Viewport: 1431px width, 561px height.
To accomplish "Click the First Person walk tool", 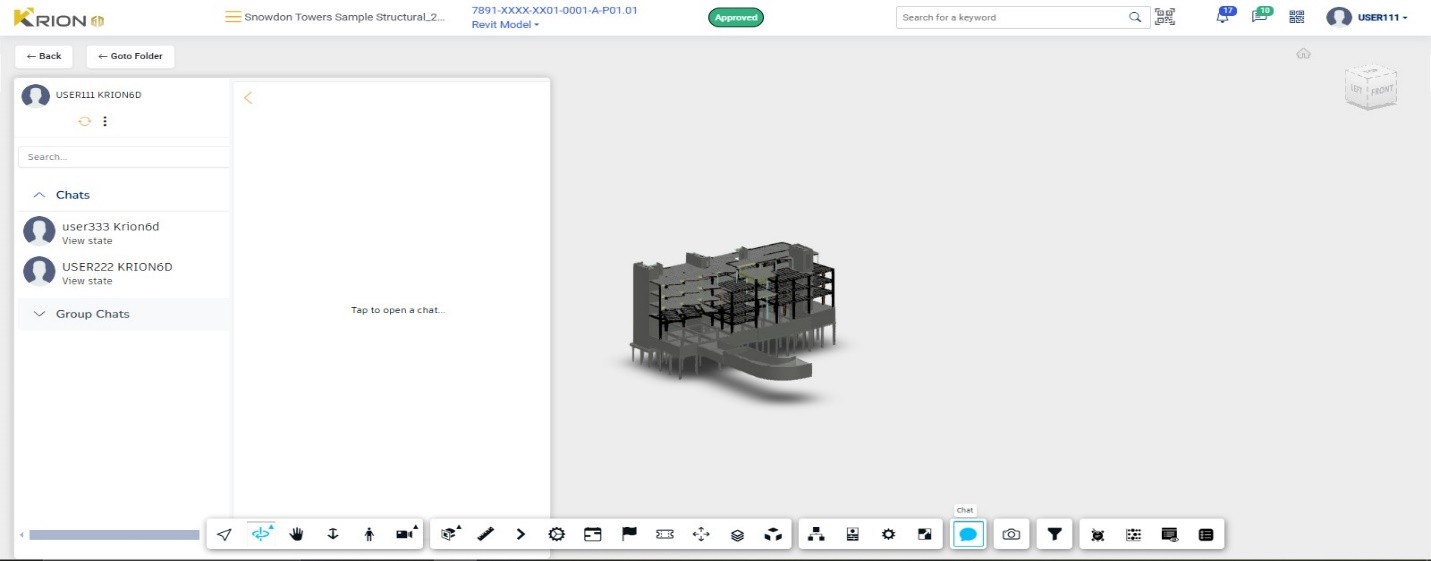I will pyautogui.click(x=369, y=535).
